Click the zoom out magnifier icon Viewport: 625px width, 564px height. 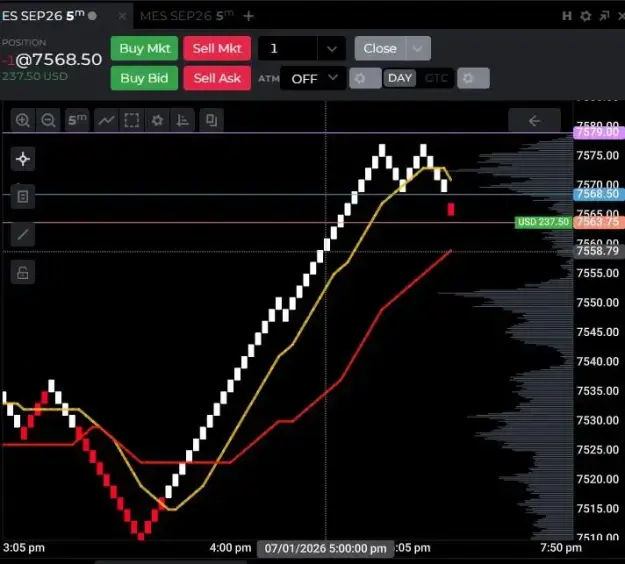tap(48, 120)
